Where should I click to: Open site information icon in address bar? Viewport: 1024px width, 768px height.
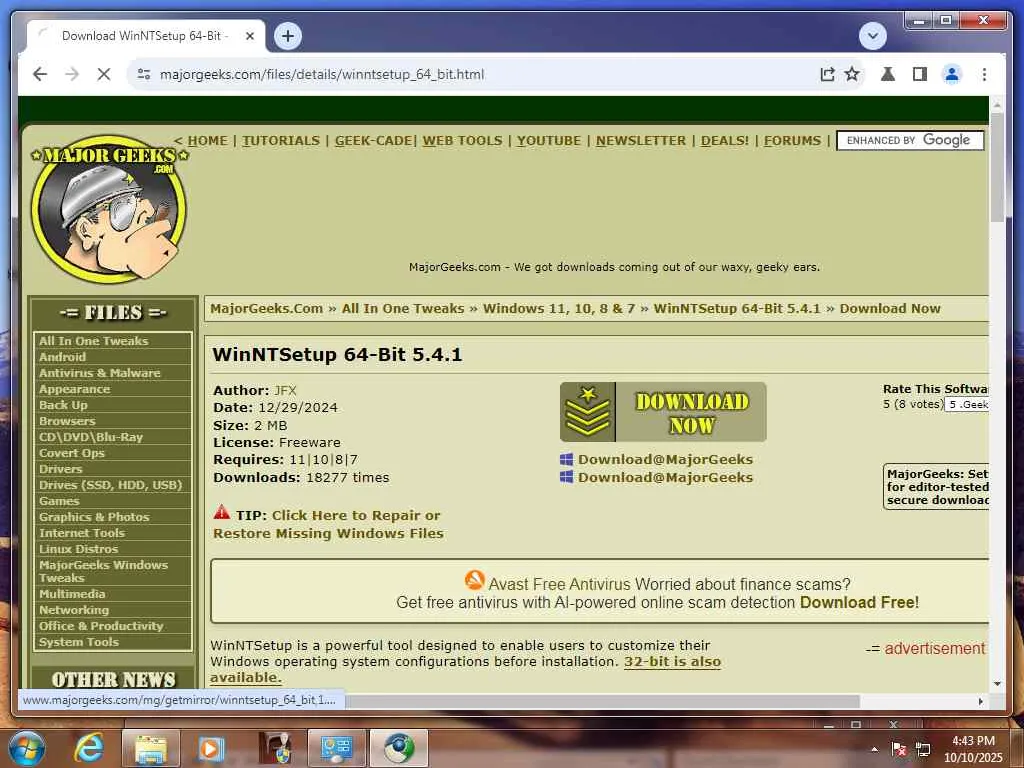tap(144, 74)
